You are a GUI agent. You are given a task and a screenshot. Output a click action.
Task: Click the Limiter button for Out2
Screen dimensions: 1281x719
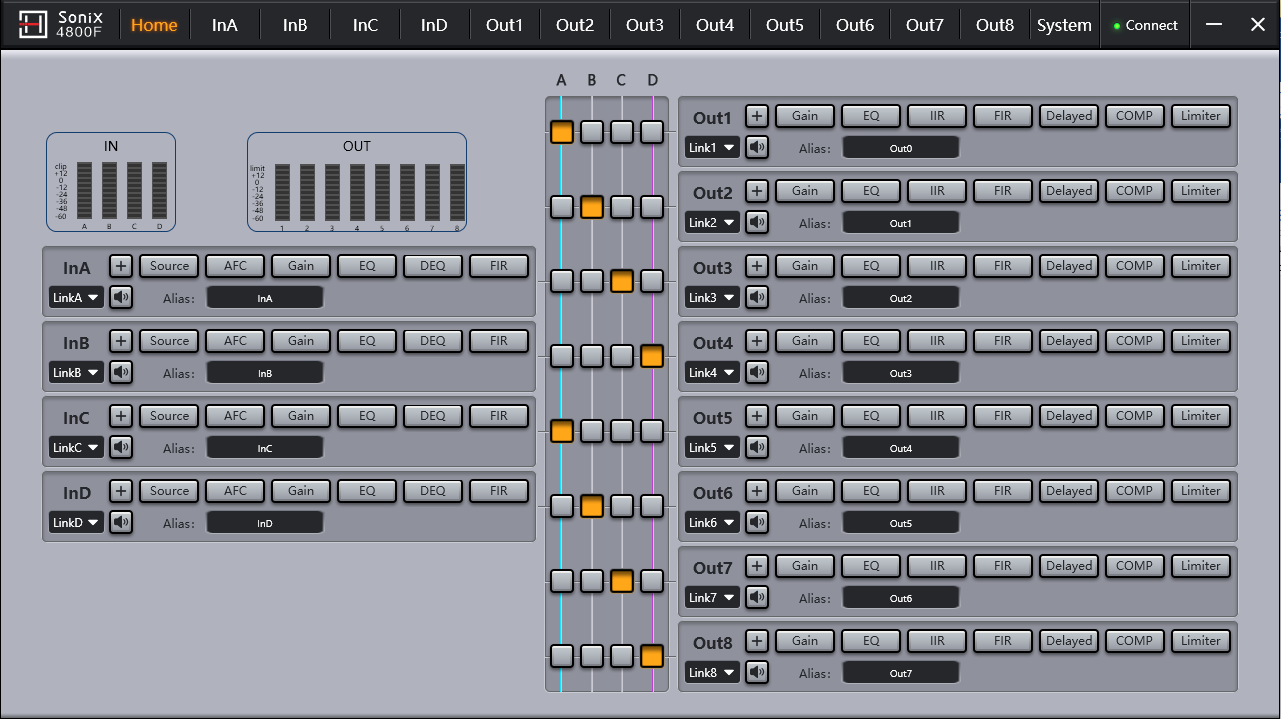(x=1200, y=191)
